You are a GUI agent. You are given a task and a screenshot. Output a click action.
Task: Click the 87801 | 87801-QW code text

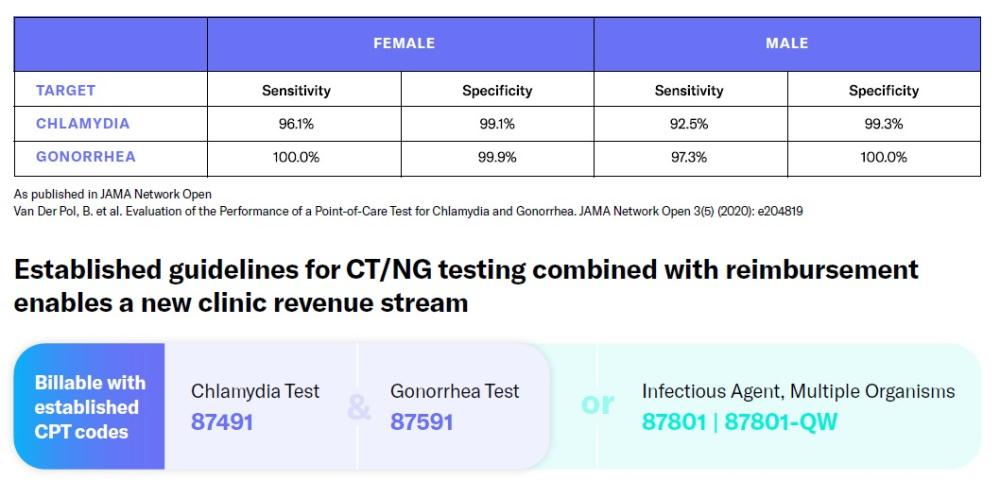click(x=739, y=422)
